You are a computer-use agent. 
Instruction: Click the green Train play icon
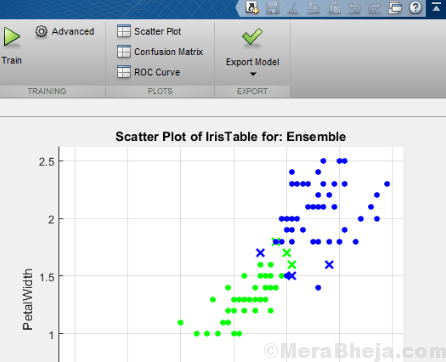[x=12, y=37]
